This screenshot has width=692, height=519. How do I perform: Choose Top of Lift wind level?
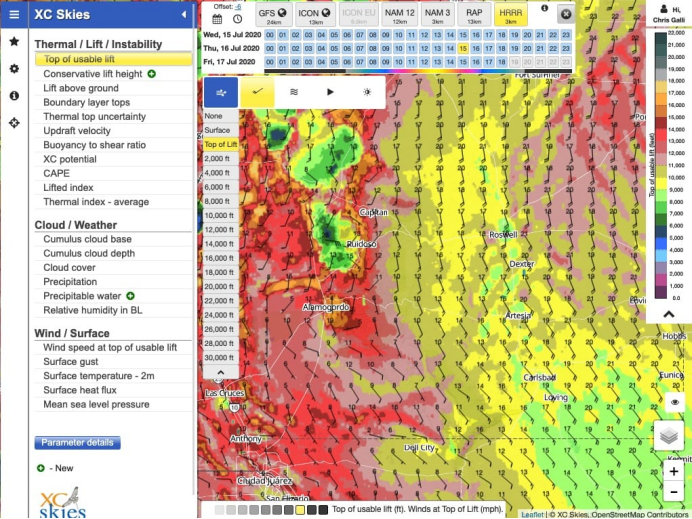point(221,144)
